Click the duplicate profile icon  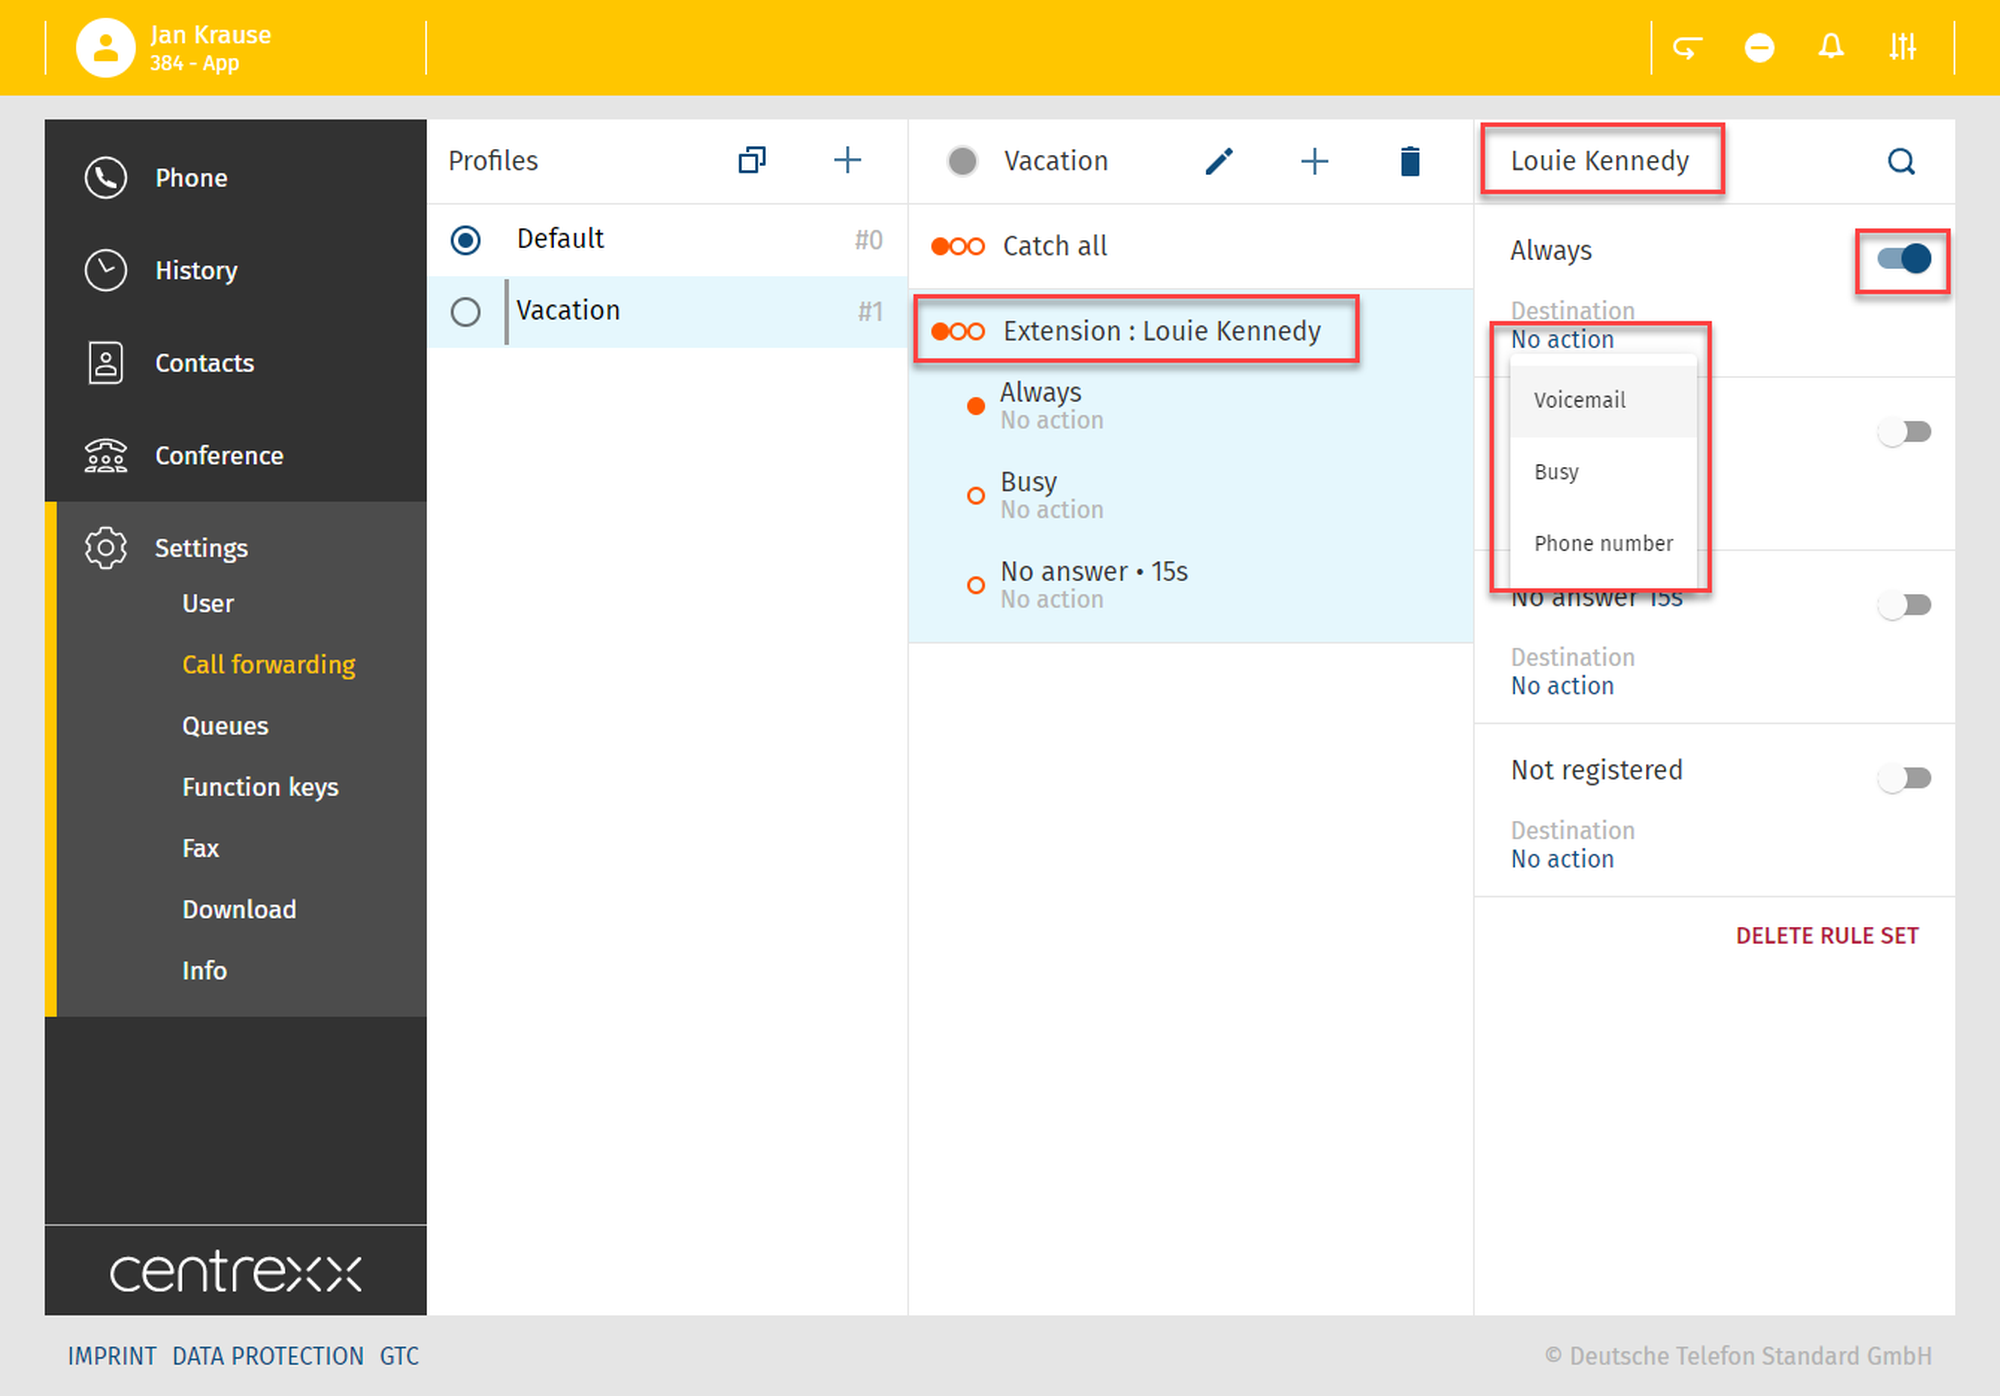click(x=752, y=160)
